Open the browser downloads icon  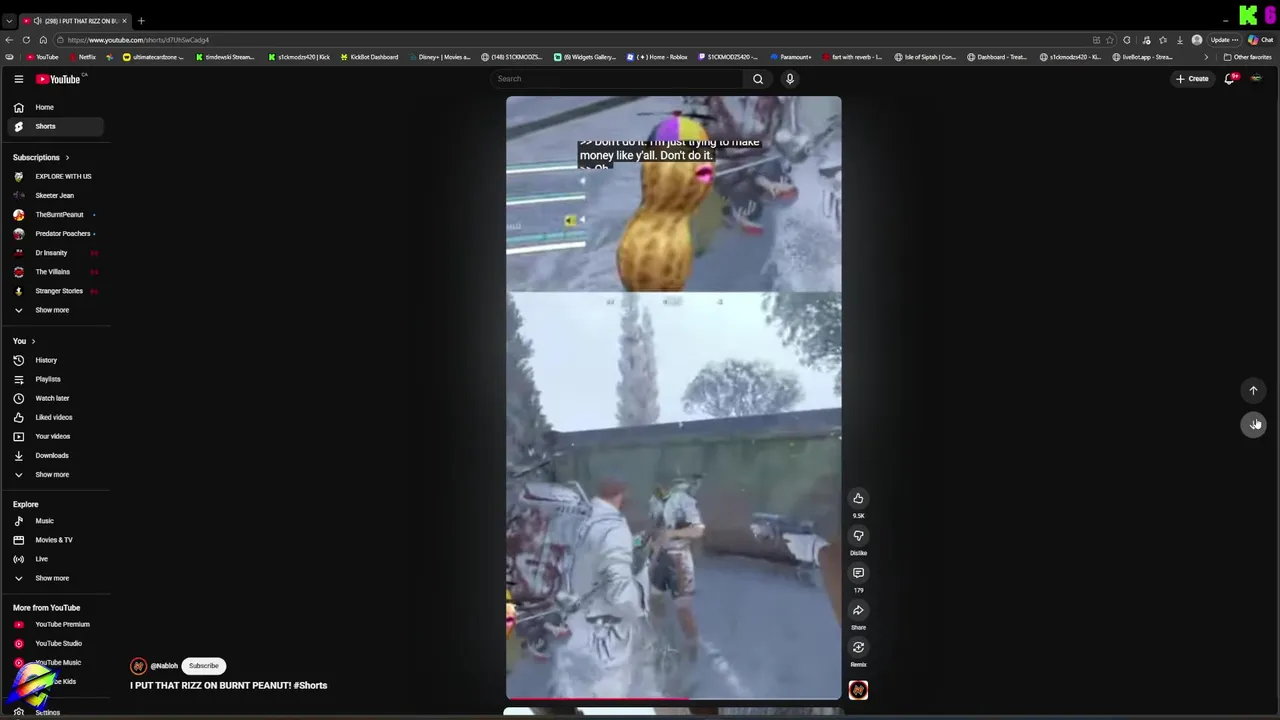(1180, 40)
